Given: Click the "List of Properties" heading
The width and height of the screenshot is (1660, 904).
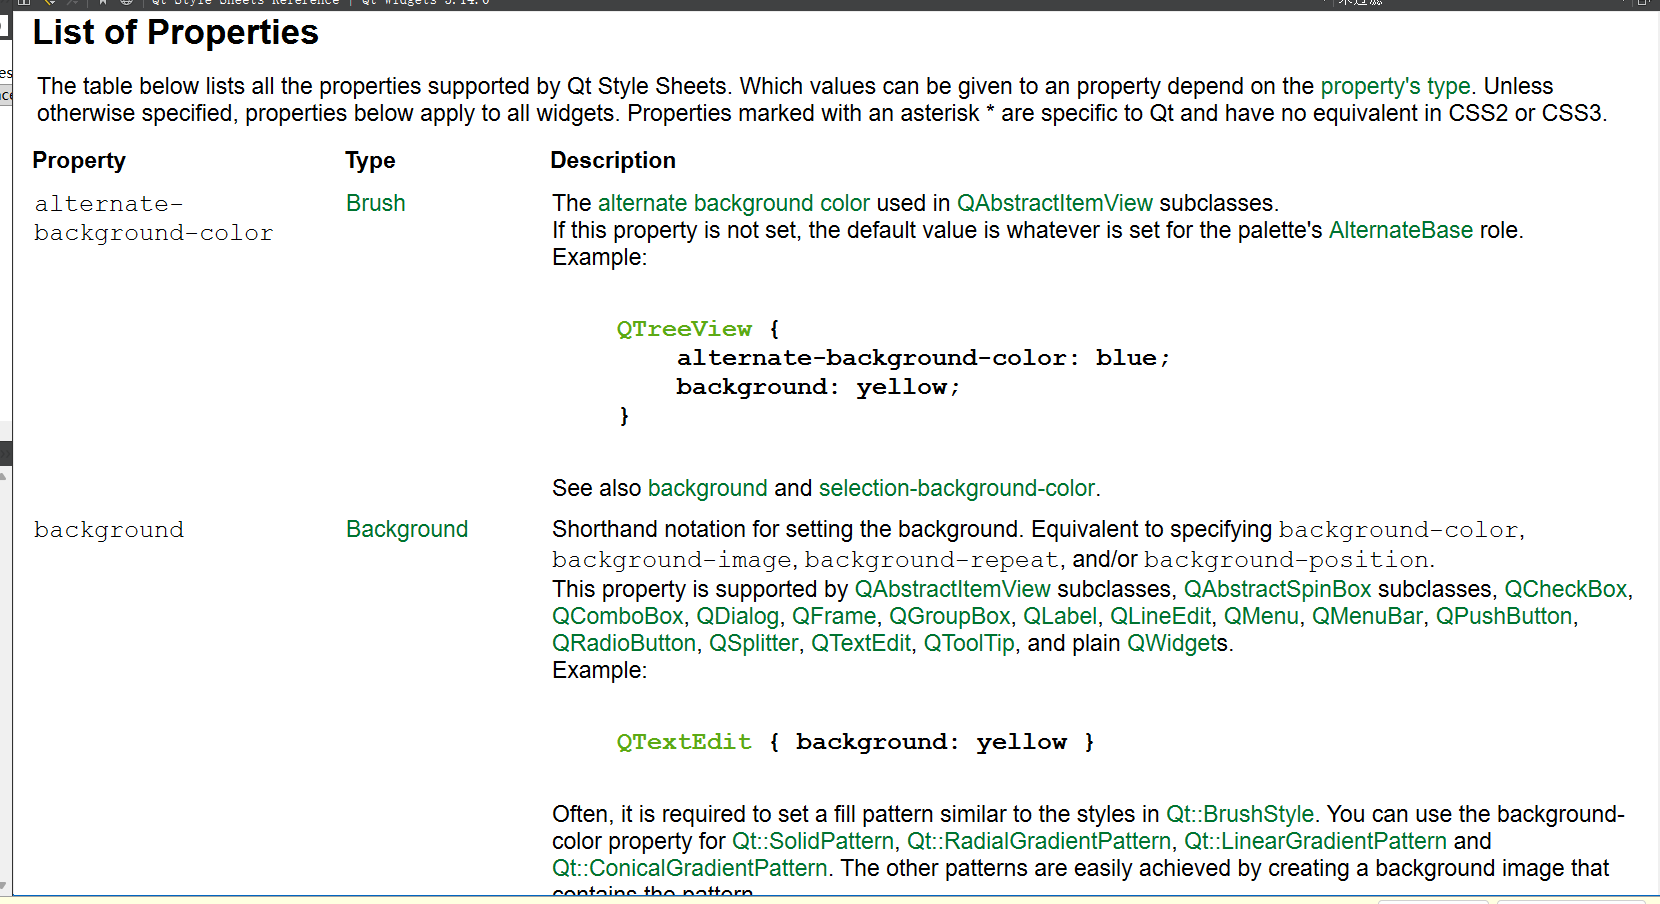Looking at the screenshot, I should click(x=176, y=32).
